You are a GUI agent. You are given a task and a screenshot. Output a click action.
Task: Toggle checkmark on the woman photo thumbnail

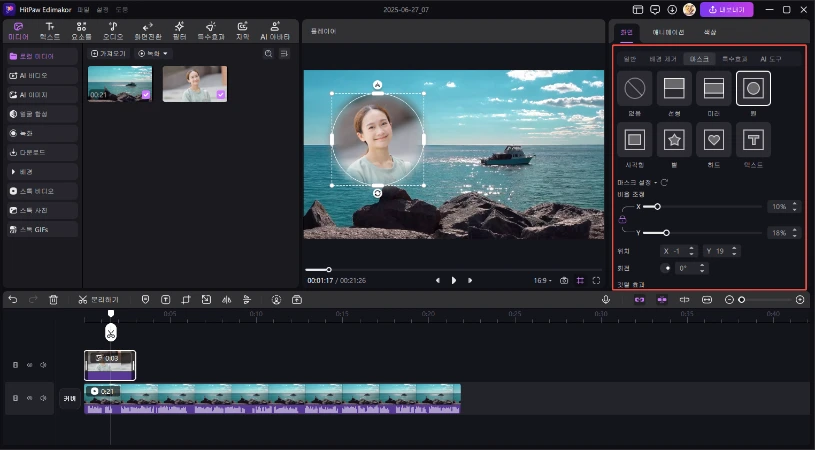pos(221,95)
